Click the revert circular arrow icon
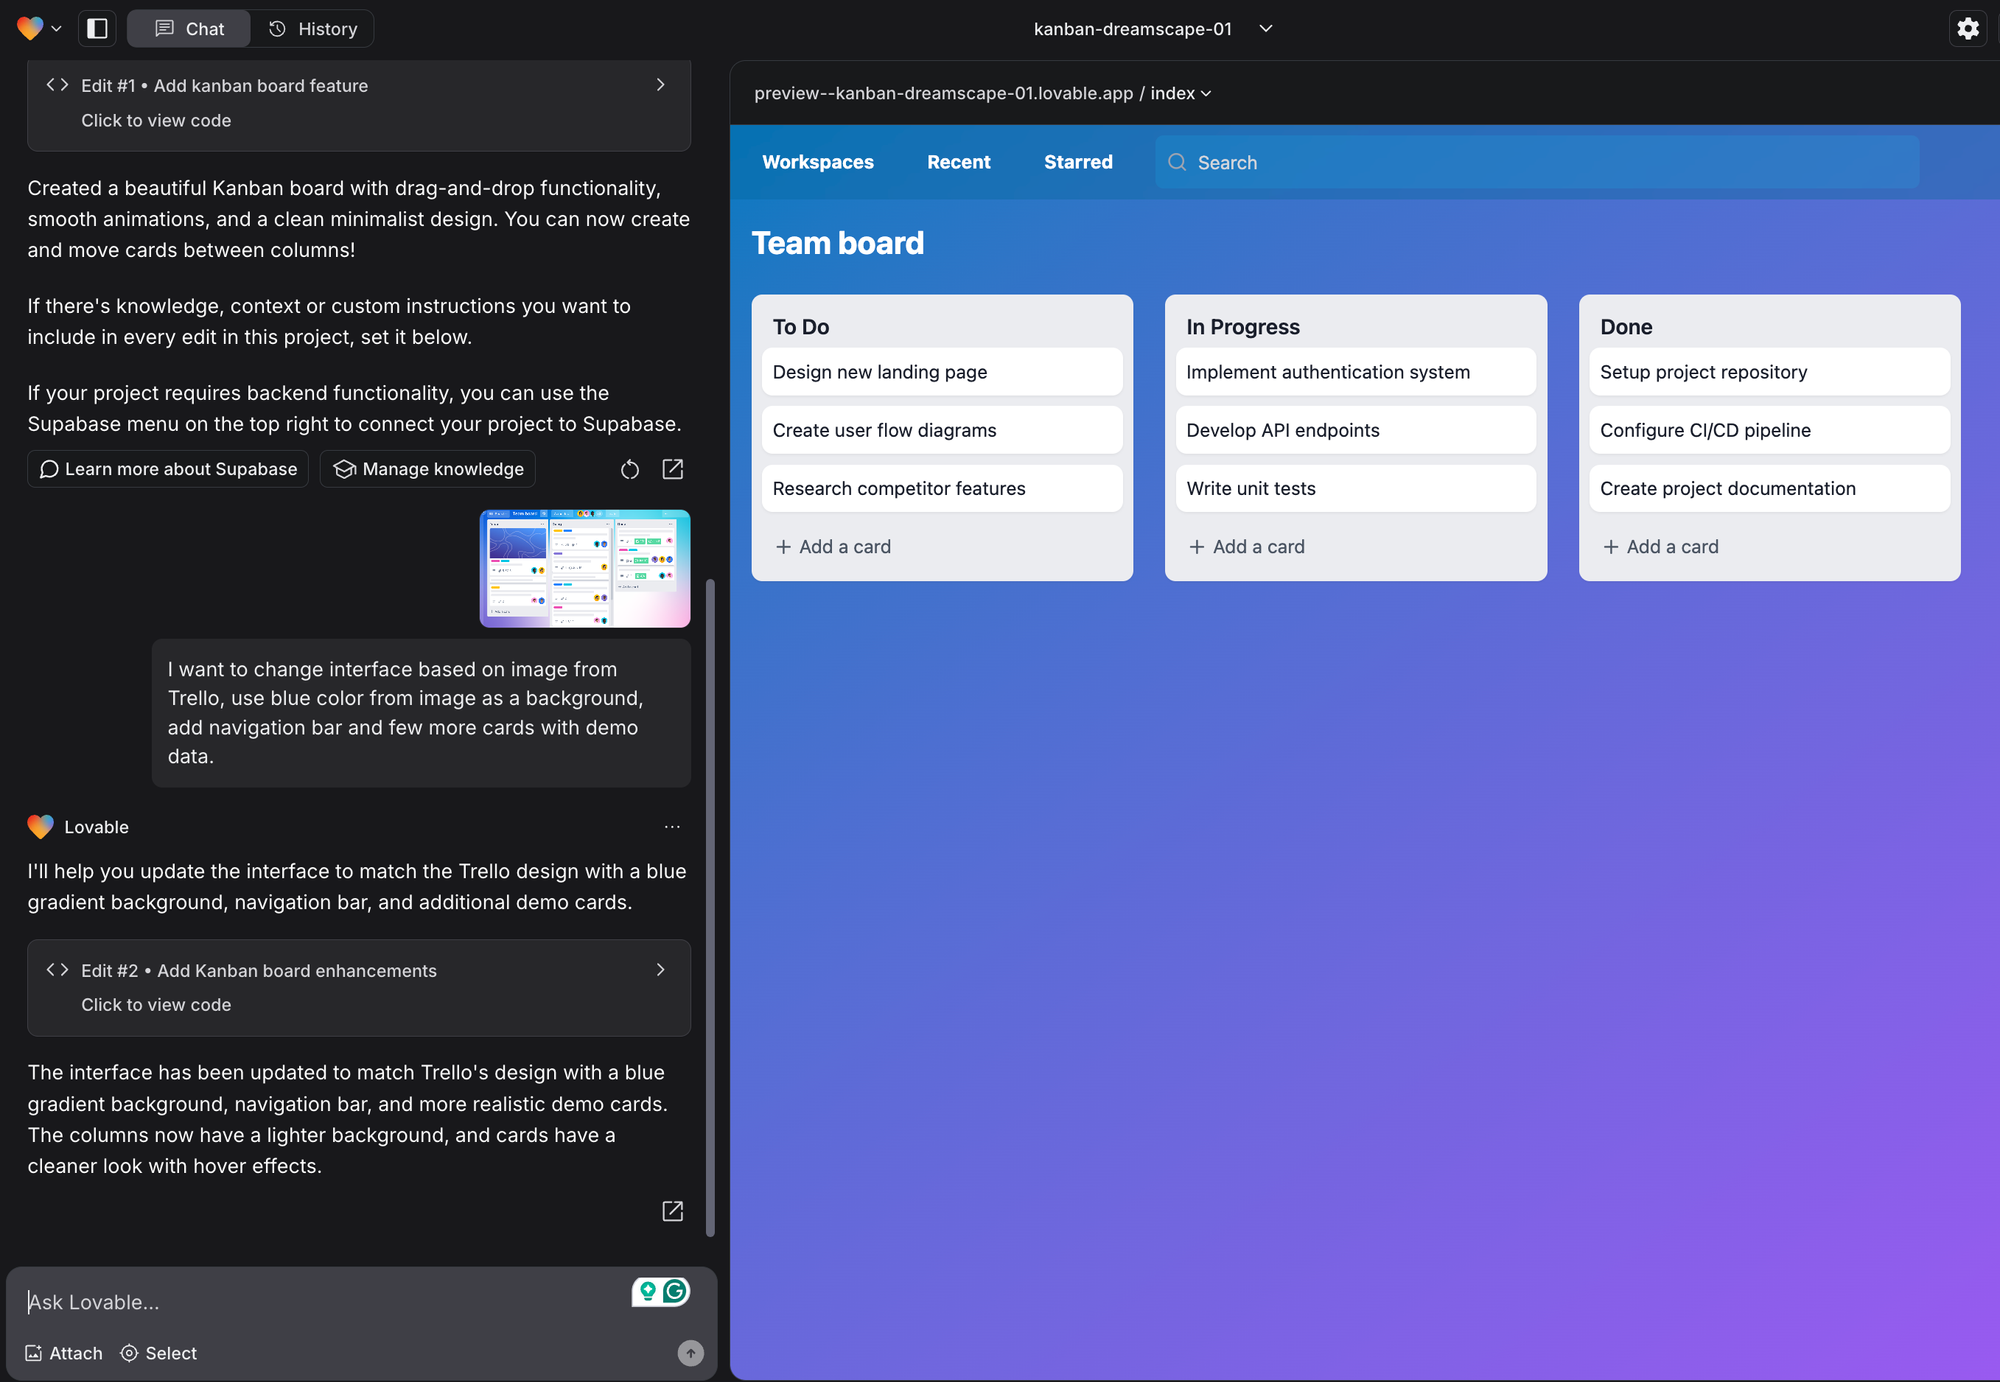 coord(629,469)
